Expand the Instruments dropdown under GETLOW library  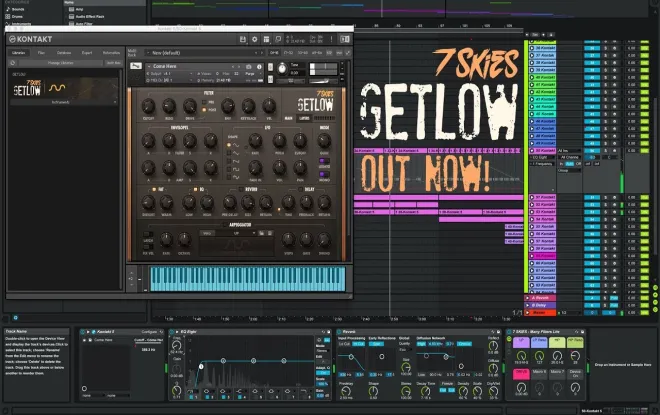(63, 102)
